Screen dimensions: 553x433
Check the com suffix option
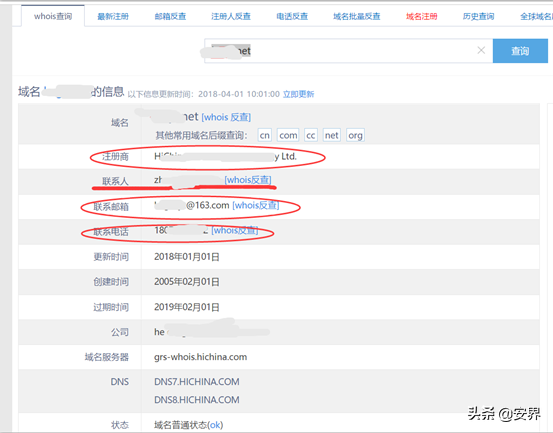288,135
